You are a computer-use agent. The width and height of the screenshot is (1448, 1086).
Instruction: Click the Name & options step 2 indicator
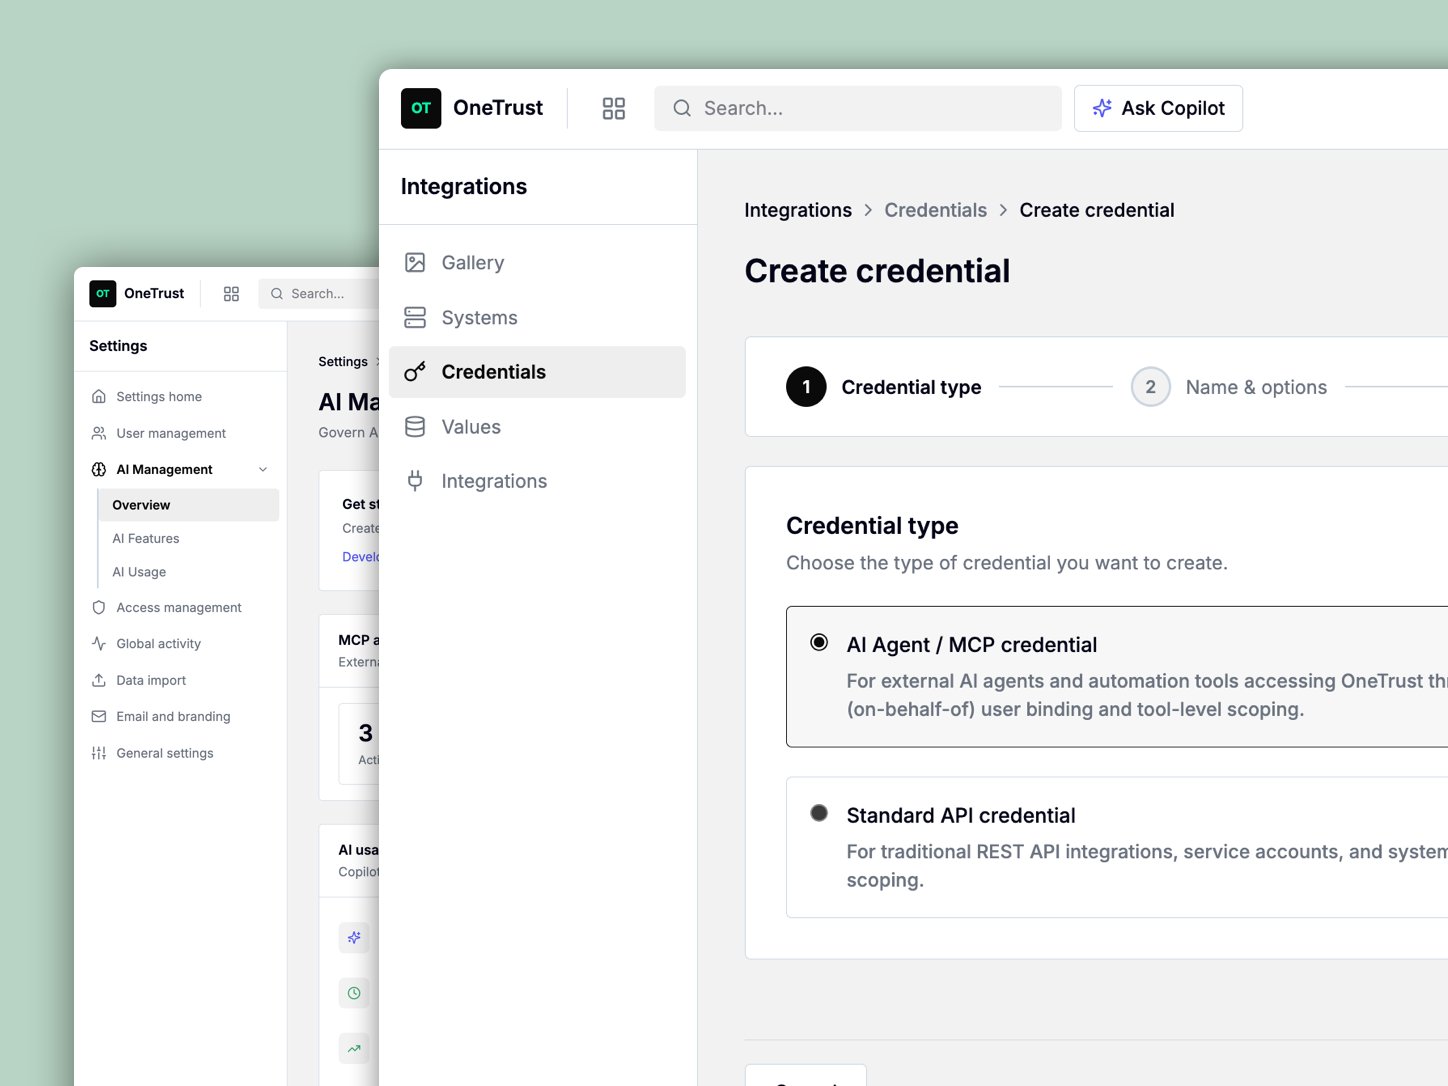pos(1151,387)
